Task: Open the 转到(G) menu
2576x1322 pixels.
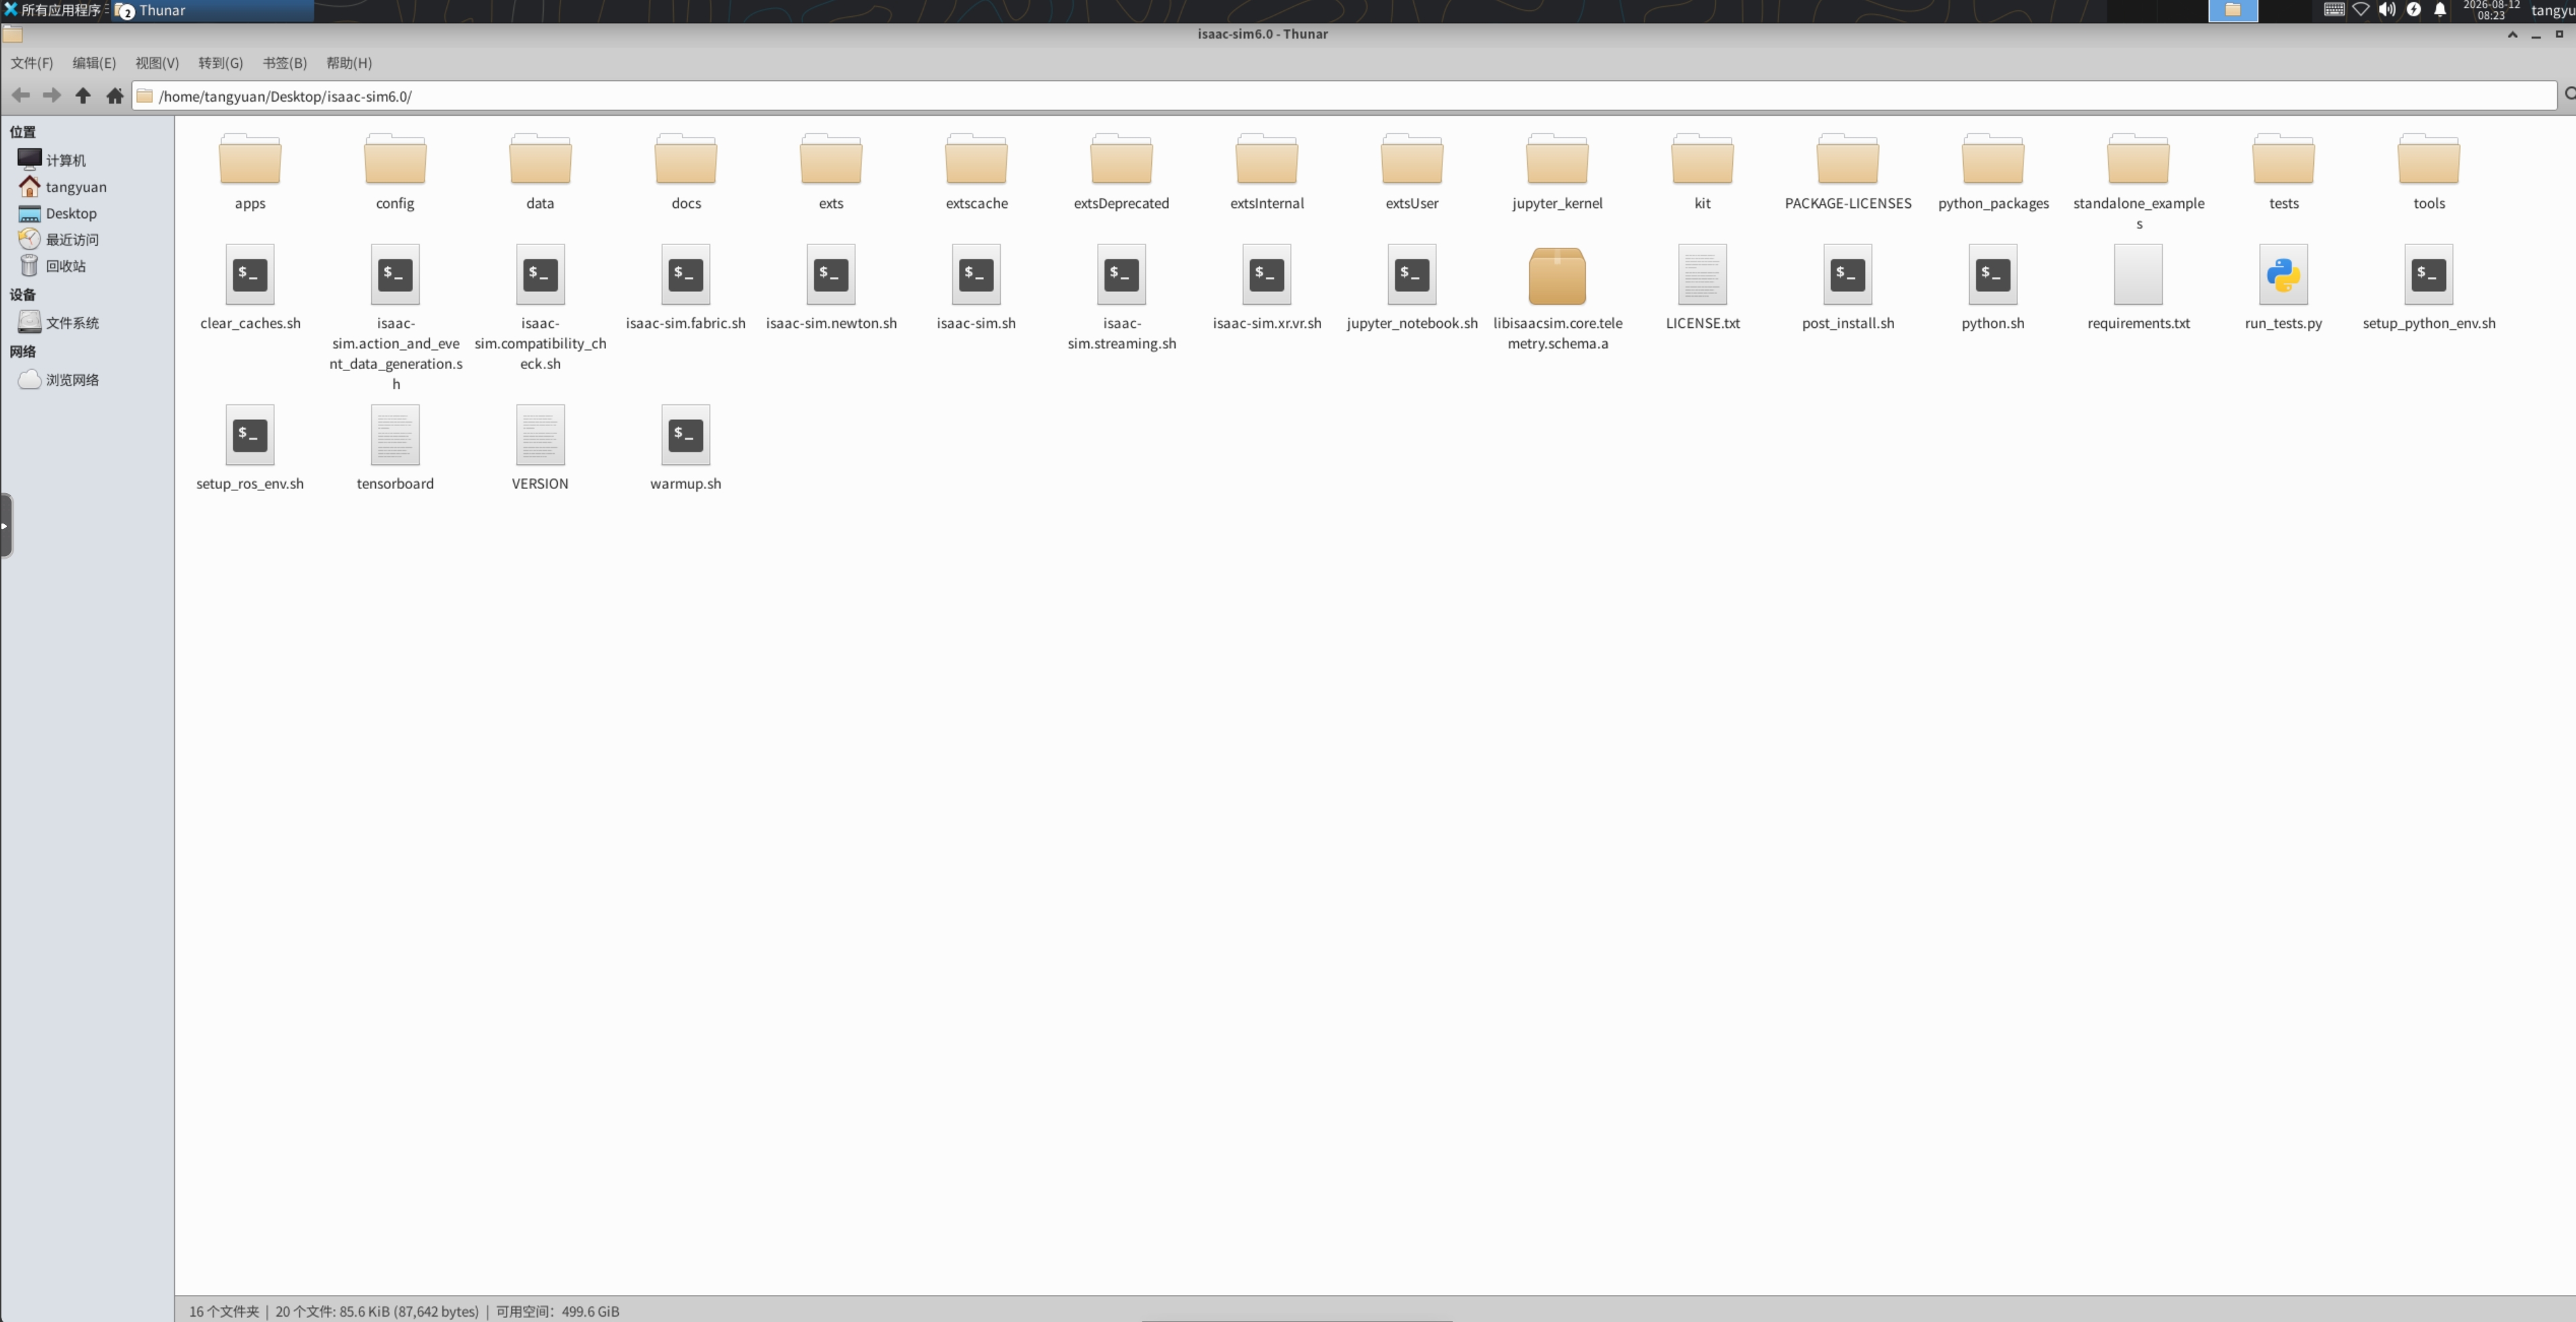Action: [220, 63]
